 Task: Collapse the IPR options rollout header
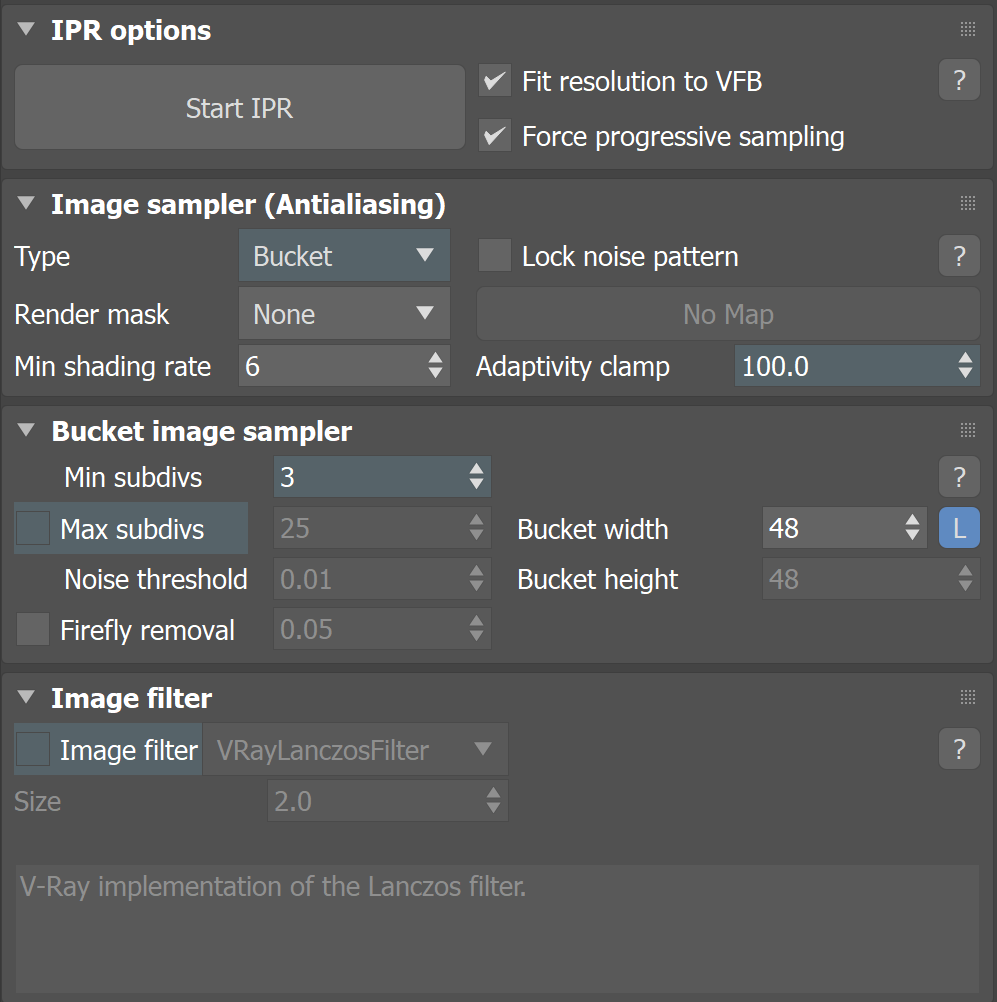[x=26, y=29]
